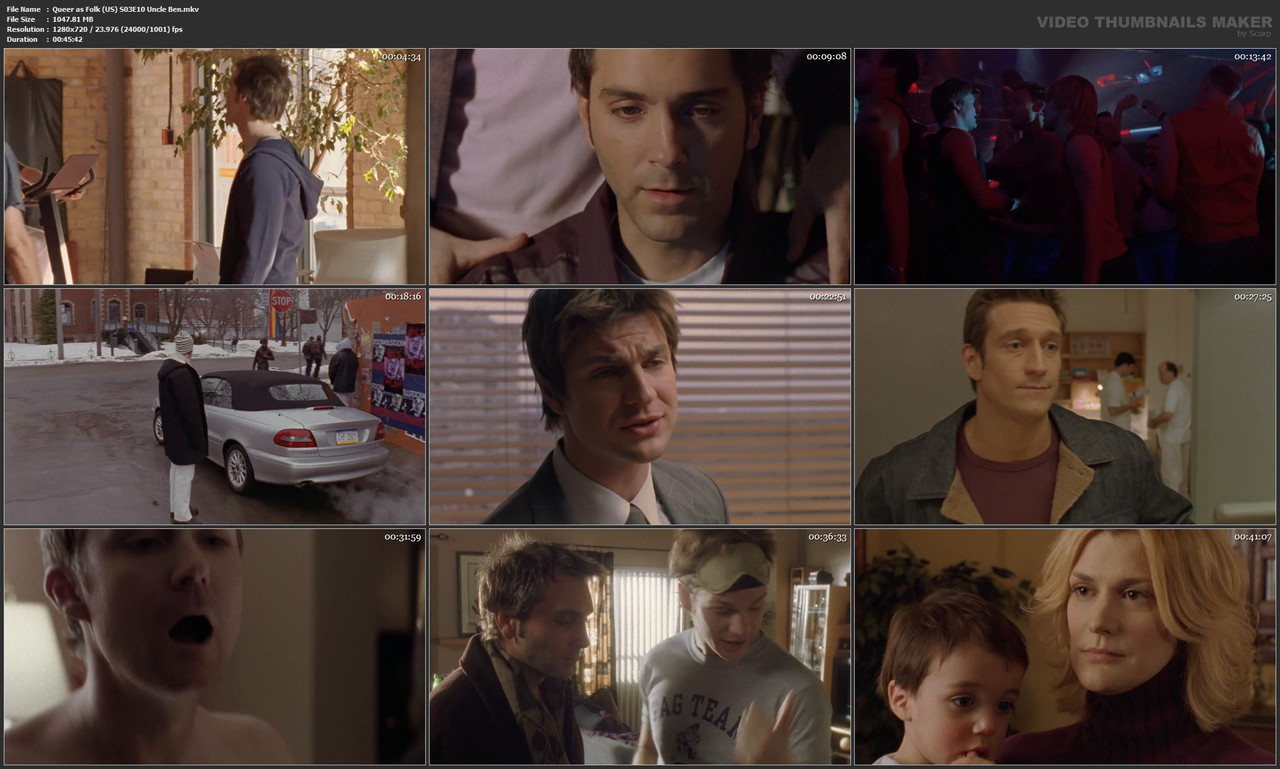Select the silver car thumbnail at 00:18:16
1280x769 pixels.
click(215, 407)
